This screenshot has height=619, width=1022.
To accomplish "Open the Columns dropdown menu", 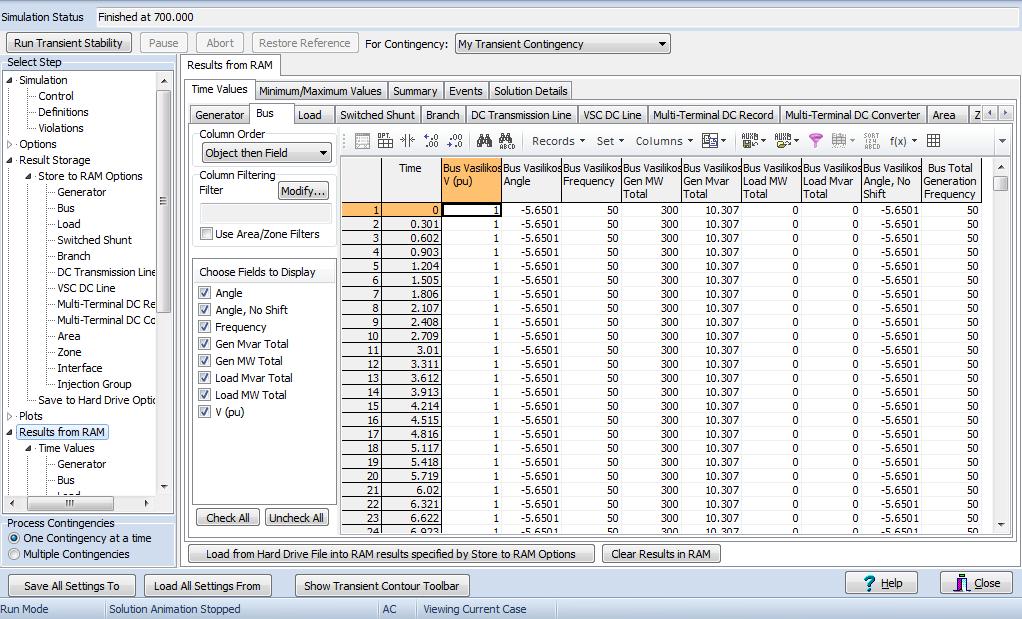I will pyautogui.click(x=664, y=141).
